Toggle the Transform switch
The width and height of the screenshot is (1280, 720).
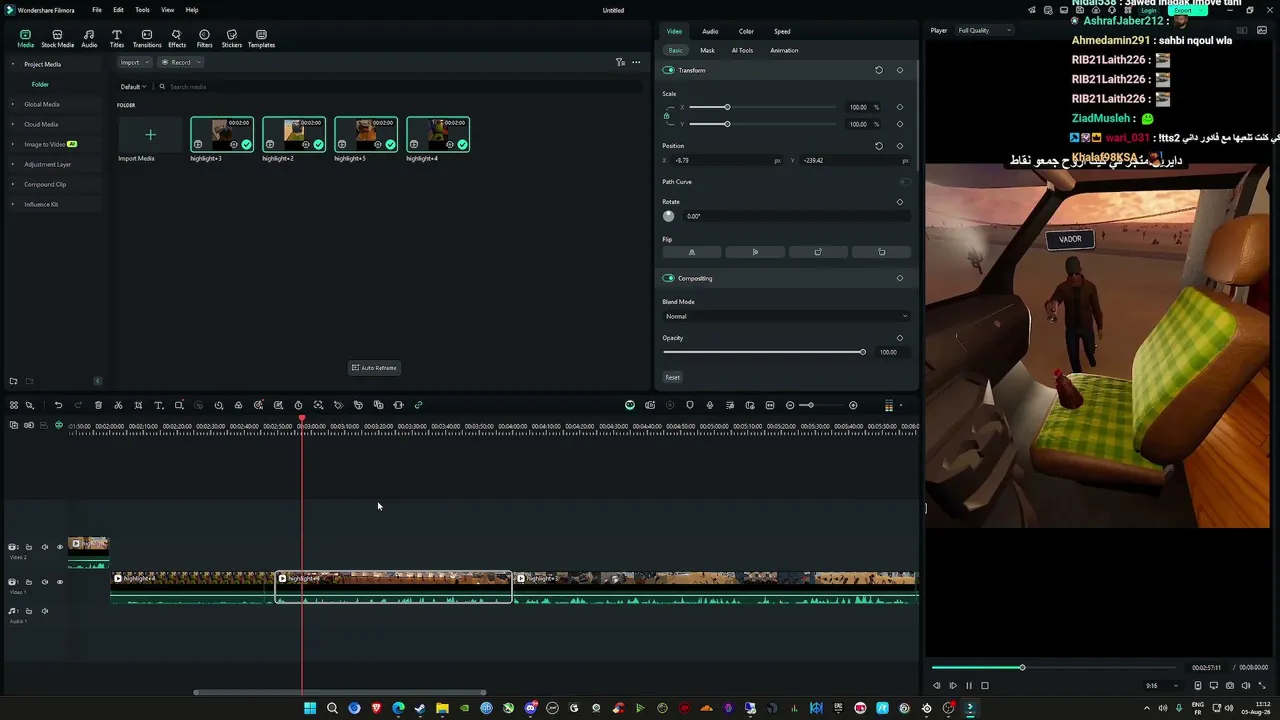coord(668,70)
